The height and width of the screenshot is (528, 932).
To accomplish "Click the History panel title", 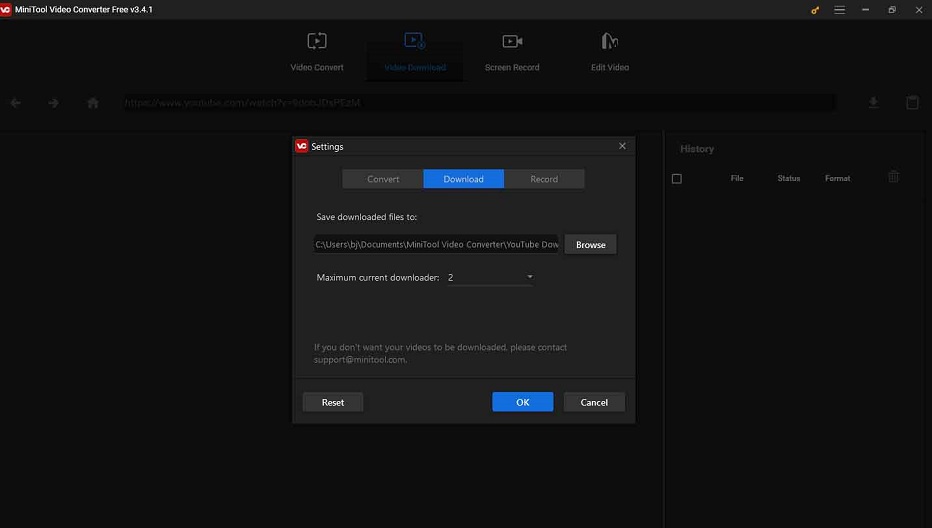I will coord(697,149).
